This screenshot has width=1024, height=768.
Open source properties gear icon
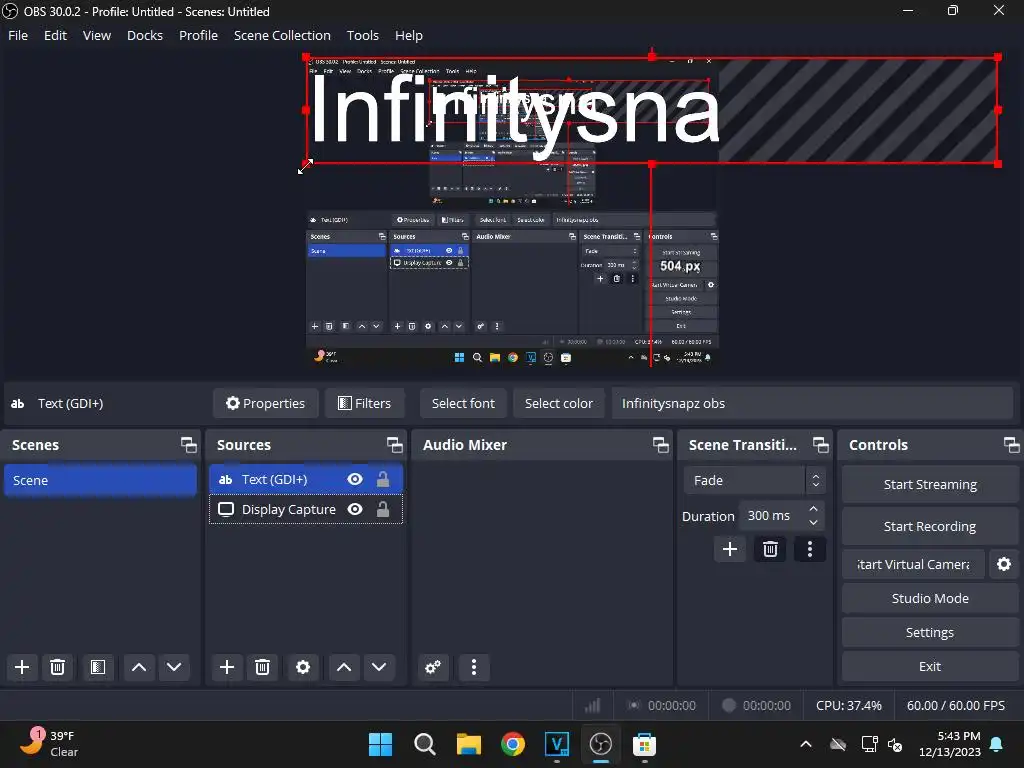302,667
